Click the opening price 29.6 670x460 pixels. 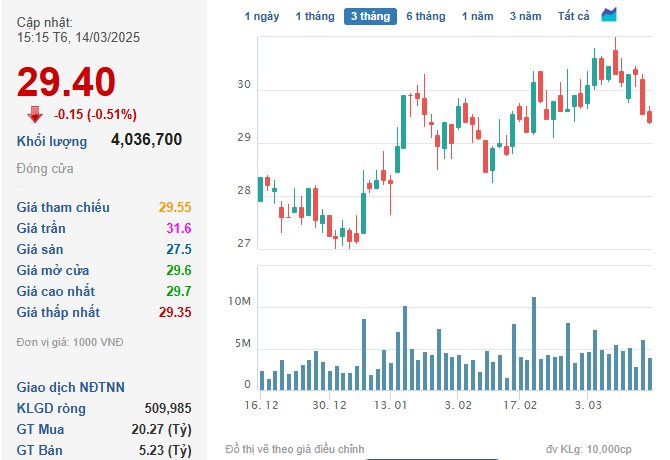click(179, 270)
